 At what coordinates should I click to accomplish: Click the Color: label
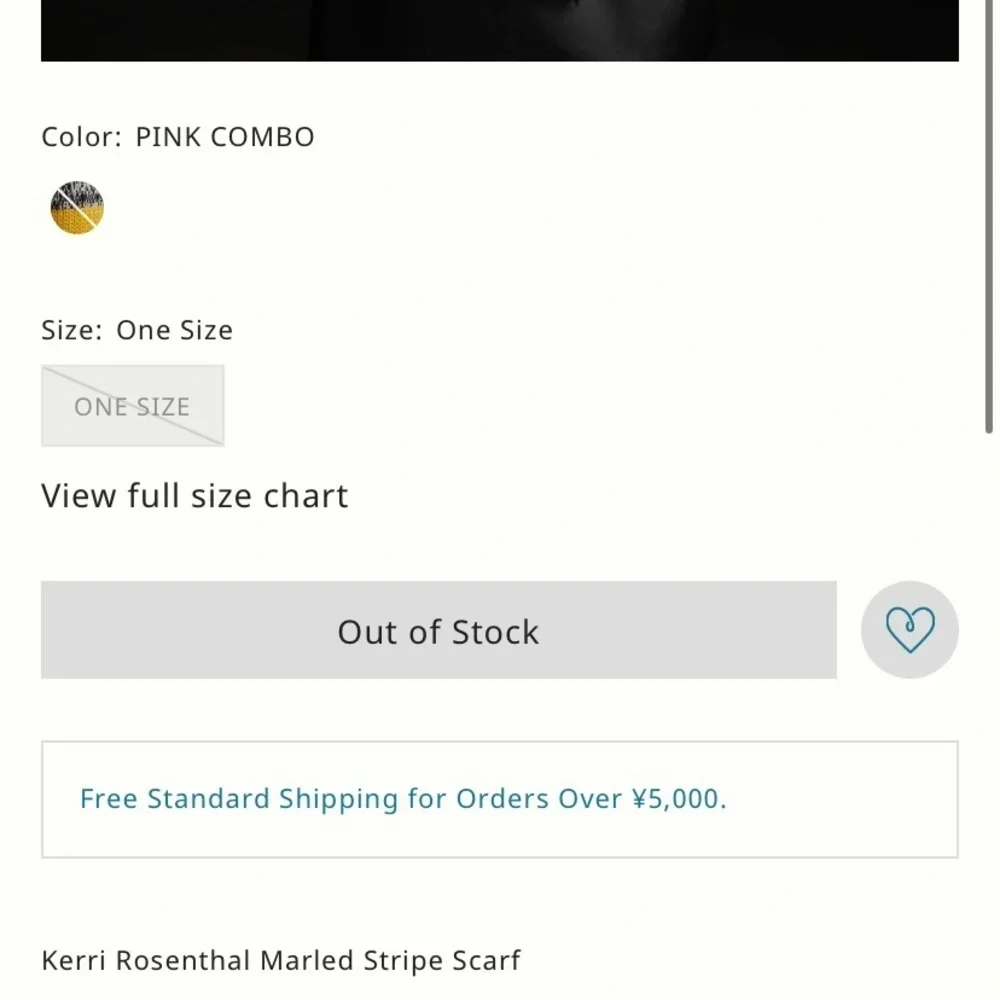tap(82, 136)
